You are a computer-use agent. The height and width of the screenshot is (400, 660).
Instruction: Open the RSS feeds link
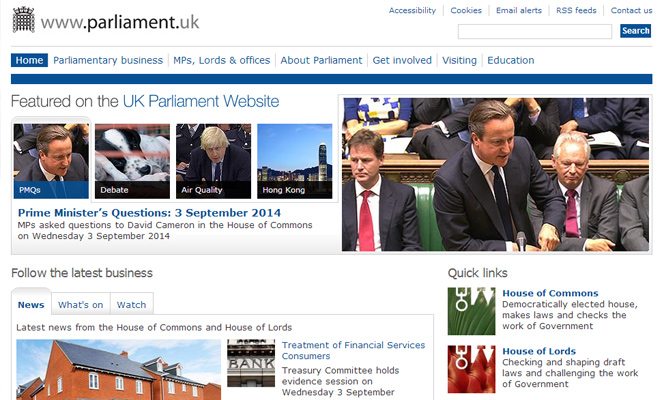coord(576,11)
